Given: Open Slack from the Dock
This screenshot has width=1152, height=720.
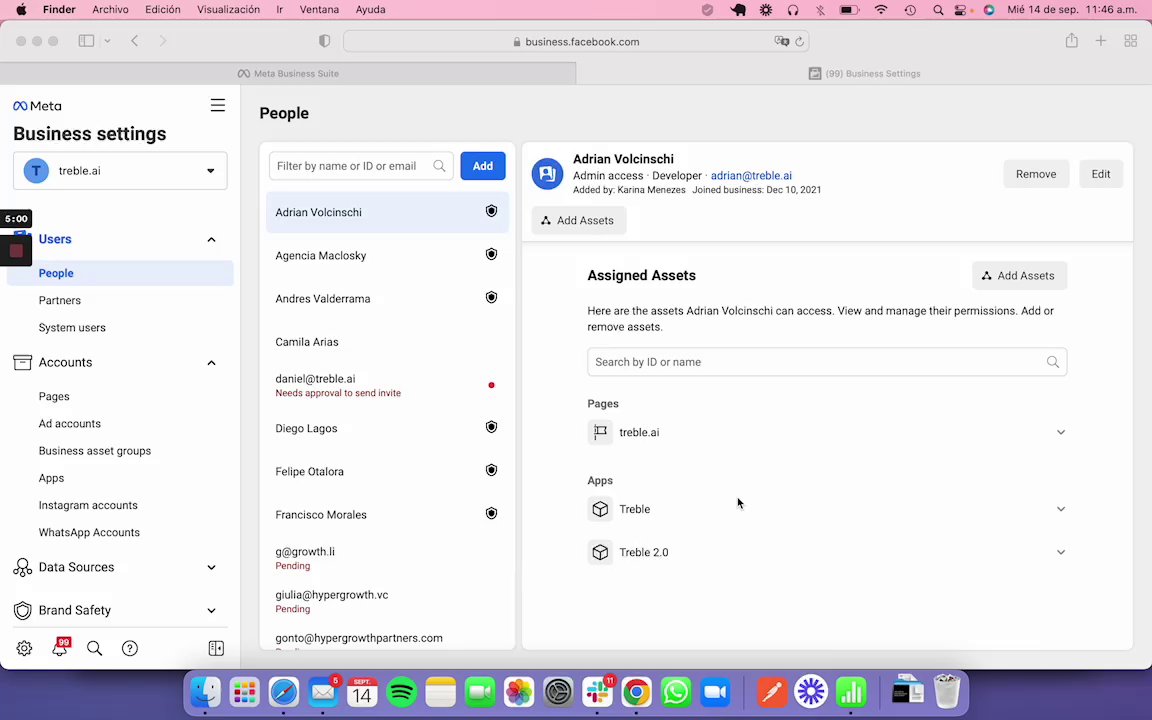Looking at the screenshot, I should pos(597,692).
